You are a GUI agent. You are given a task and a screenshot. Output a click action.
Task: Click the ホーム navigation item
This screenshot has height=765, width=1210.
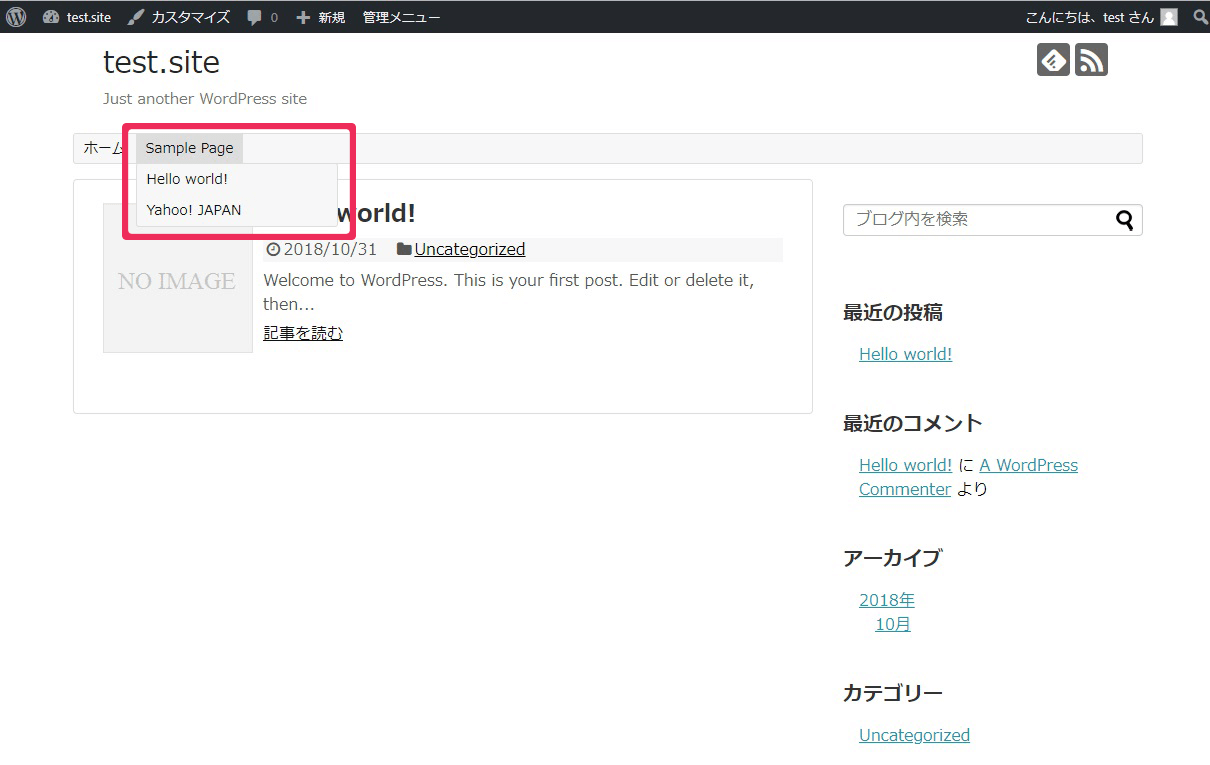101,148
